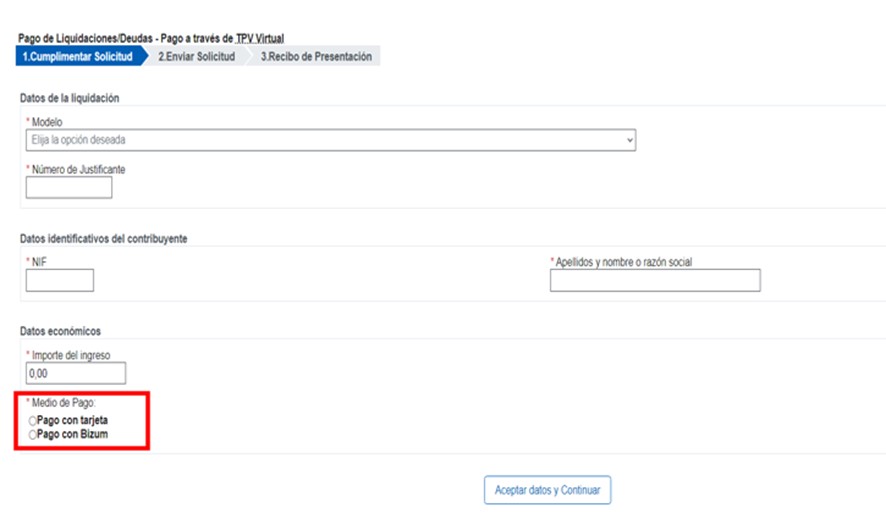The width and height of the screenshot is (886, 524).
Task: Select the Cumplimentar Solicitud step tab
Action: (77, 57)
